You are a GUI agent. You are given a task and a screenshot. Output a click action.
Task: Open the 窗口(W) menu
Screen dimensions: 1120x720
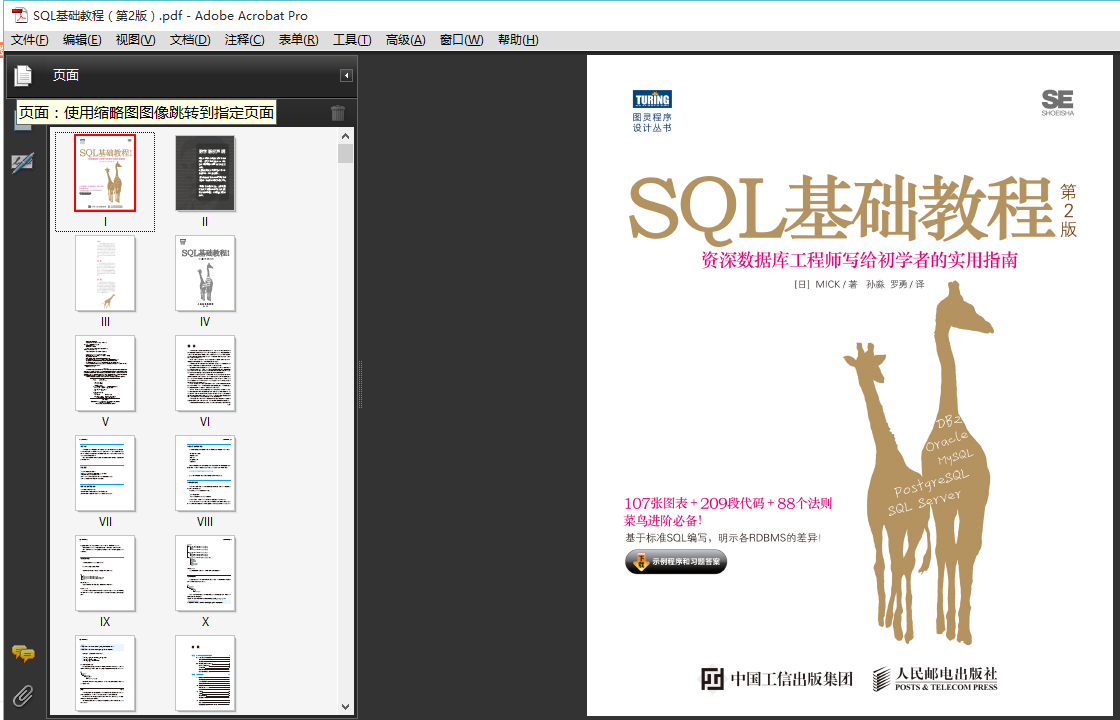(461, 40)
